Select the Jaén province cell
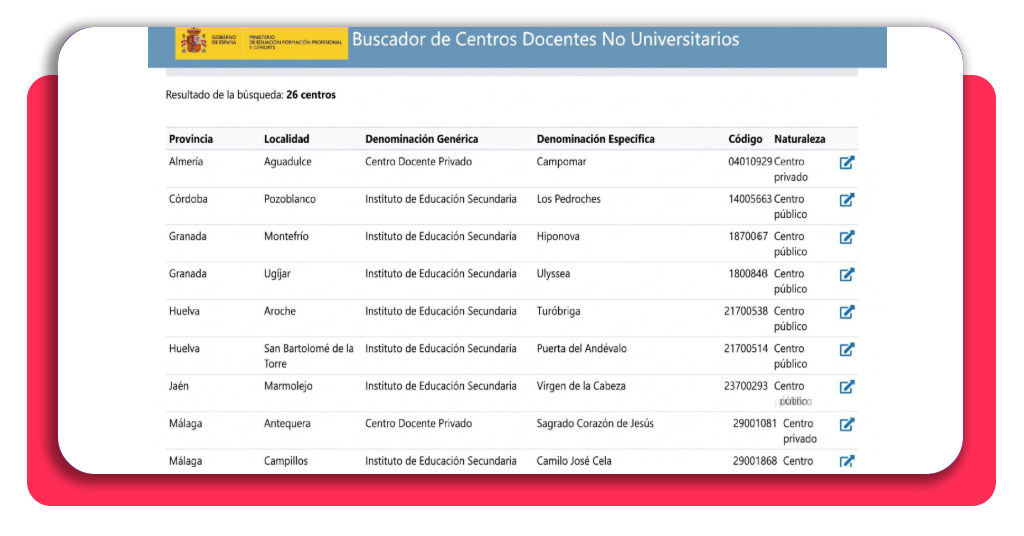 click(x=178, y=386)
